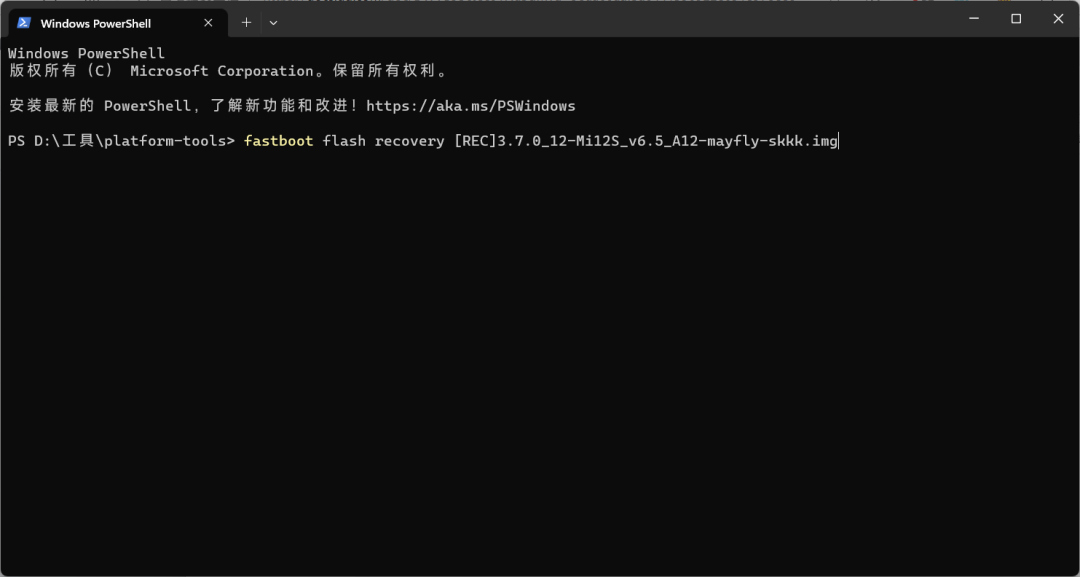Click the PowerShell icon in the tab
The width and height of the screenshot is (1080, 577).
[24, 23]
